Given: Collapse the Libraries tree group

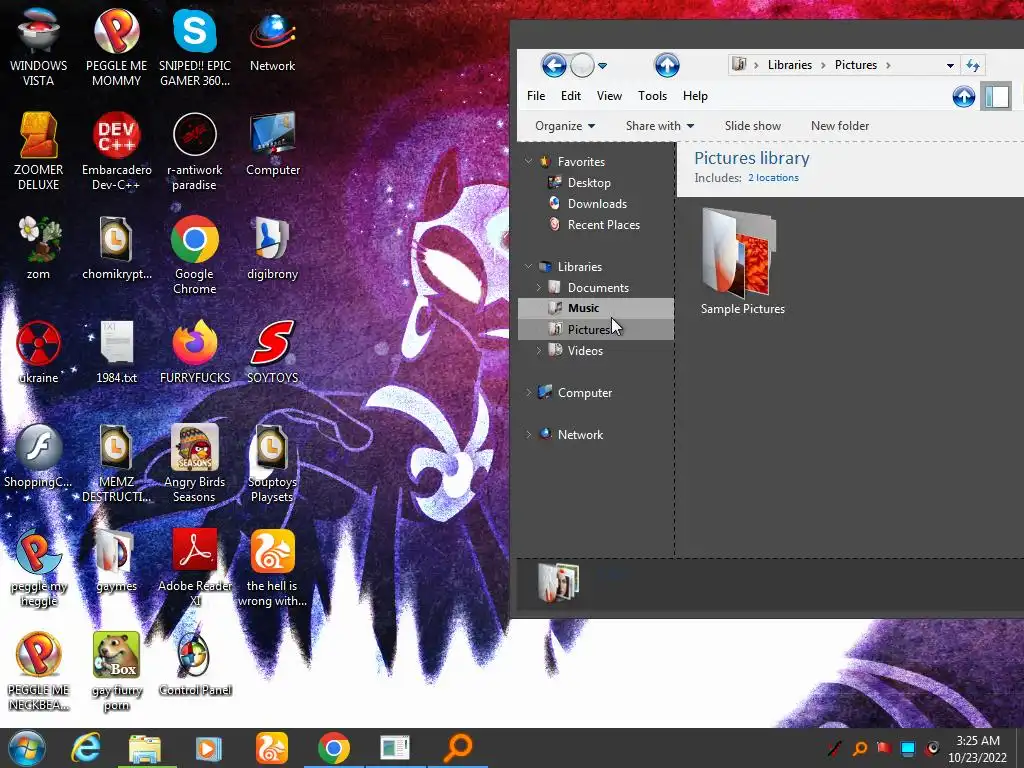Looking at the screenshot, I should click(x=528, y=266).
